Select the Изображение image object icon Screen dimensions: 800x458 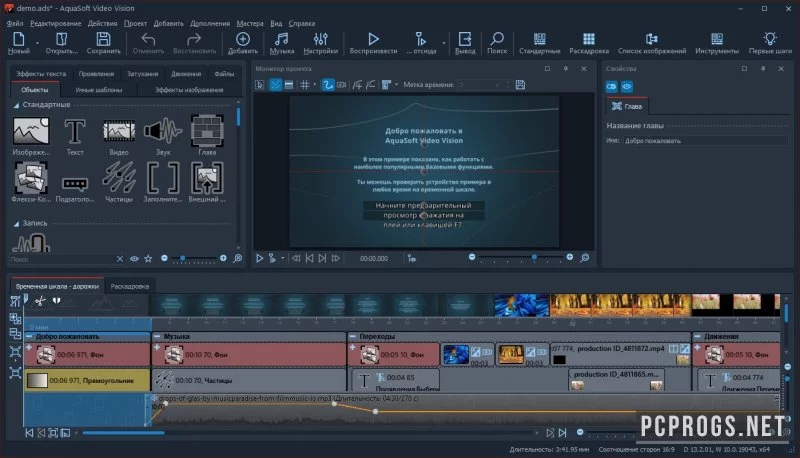point(31,131)
